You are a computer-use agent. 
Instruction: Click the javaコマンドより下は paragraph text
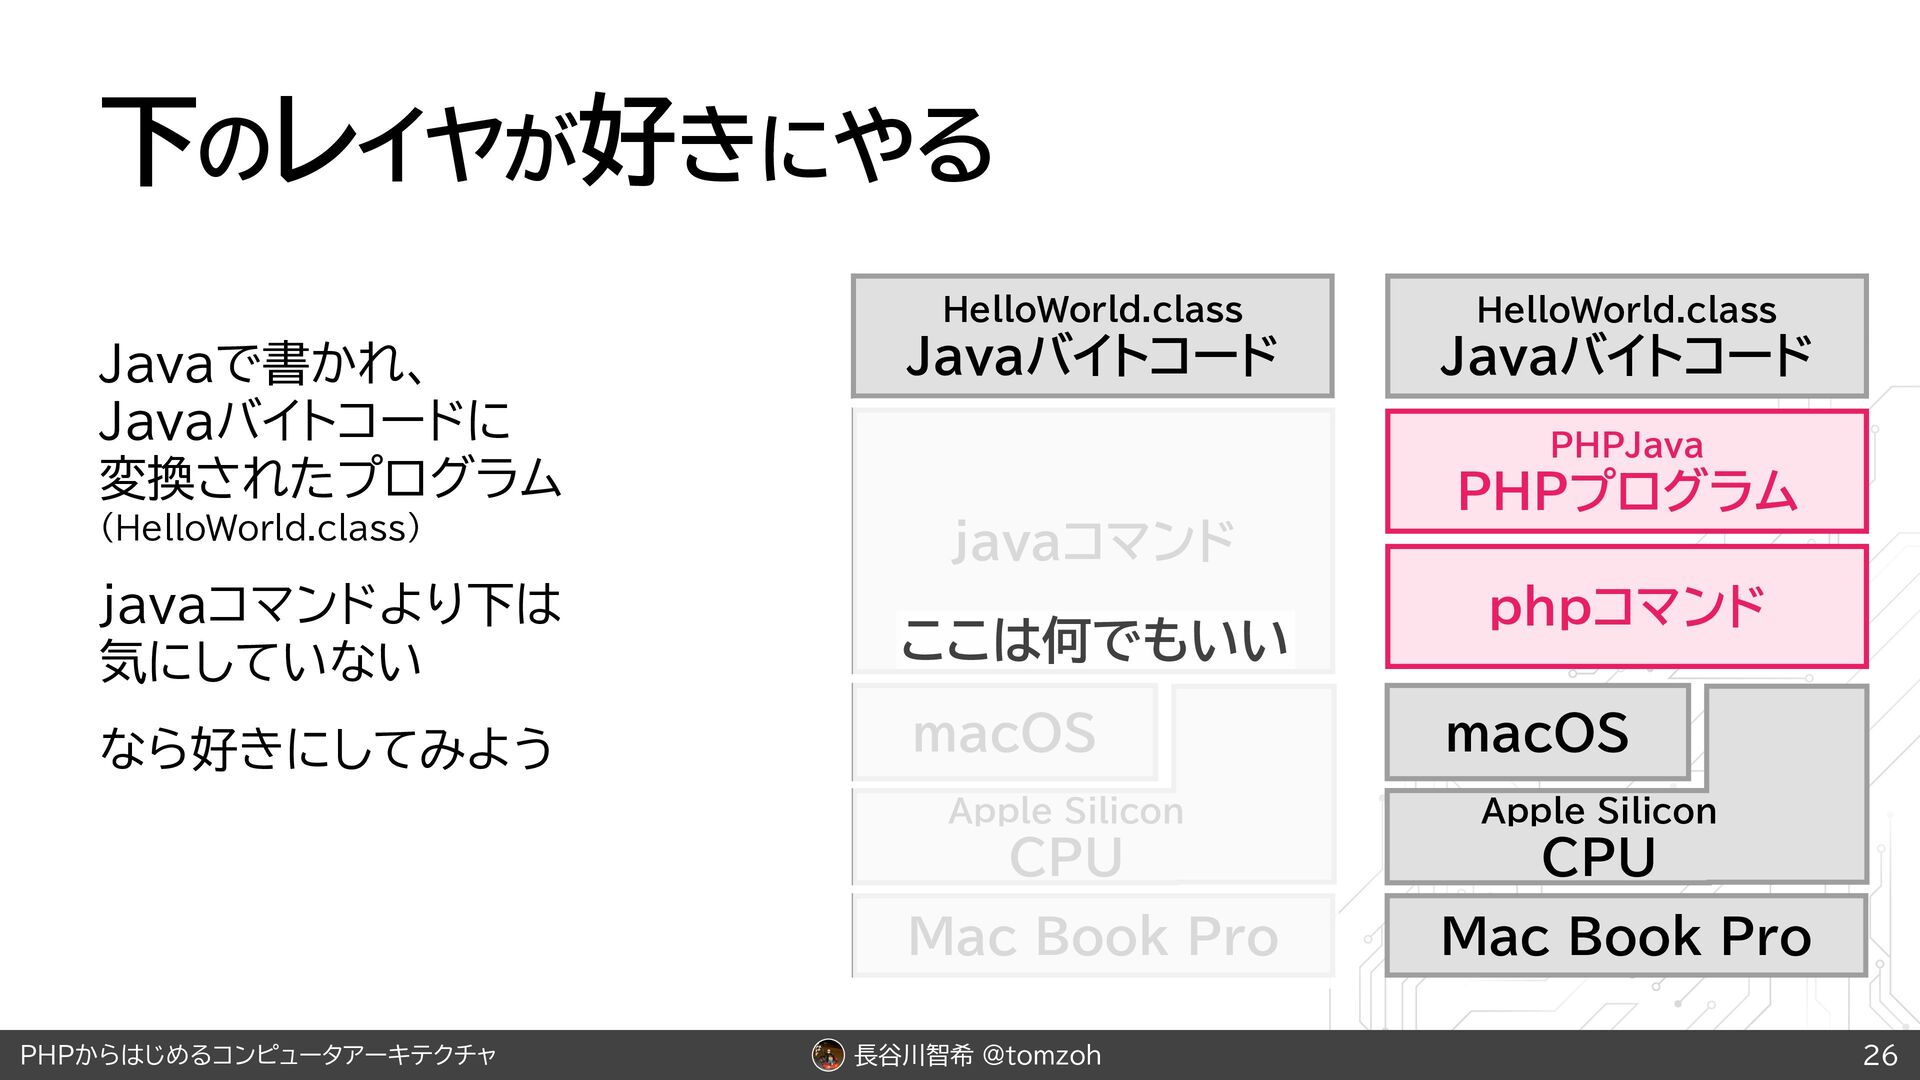[330, 604]
